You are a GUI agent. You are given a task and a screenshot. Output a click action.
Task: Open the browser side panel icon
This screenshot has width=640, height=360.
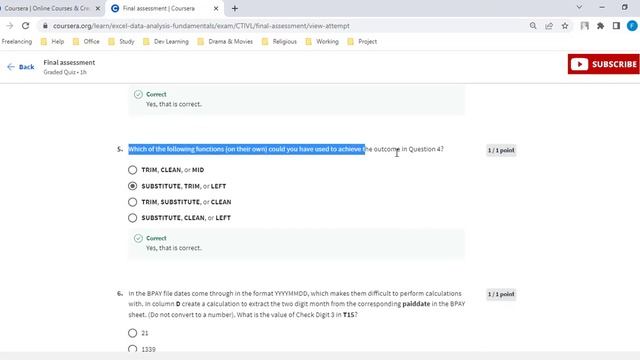[616, 26]
